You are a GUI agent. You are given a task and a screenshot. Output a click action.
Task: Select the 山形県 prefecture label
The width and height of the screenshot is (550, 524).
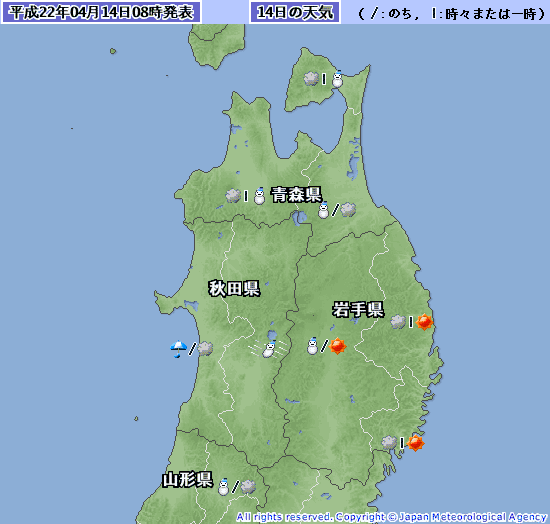coord(187,479)
